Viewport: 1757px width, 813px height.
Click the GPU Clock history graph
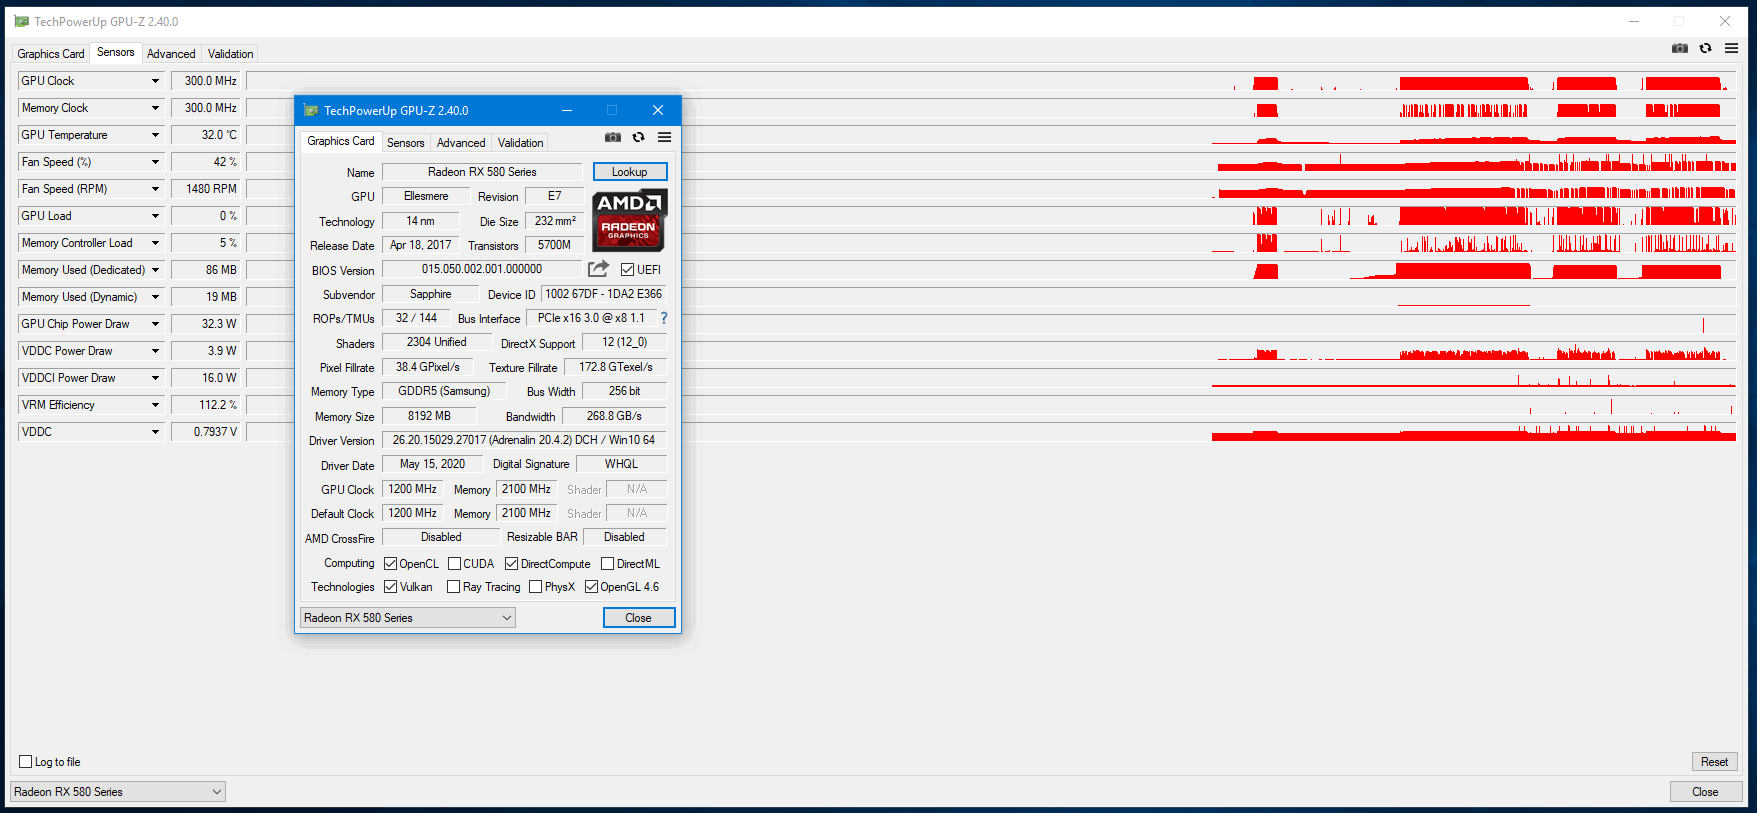click(x=992, y=81)
